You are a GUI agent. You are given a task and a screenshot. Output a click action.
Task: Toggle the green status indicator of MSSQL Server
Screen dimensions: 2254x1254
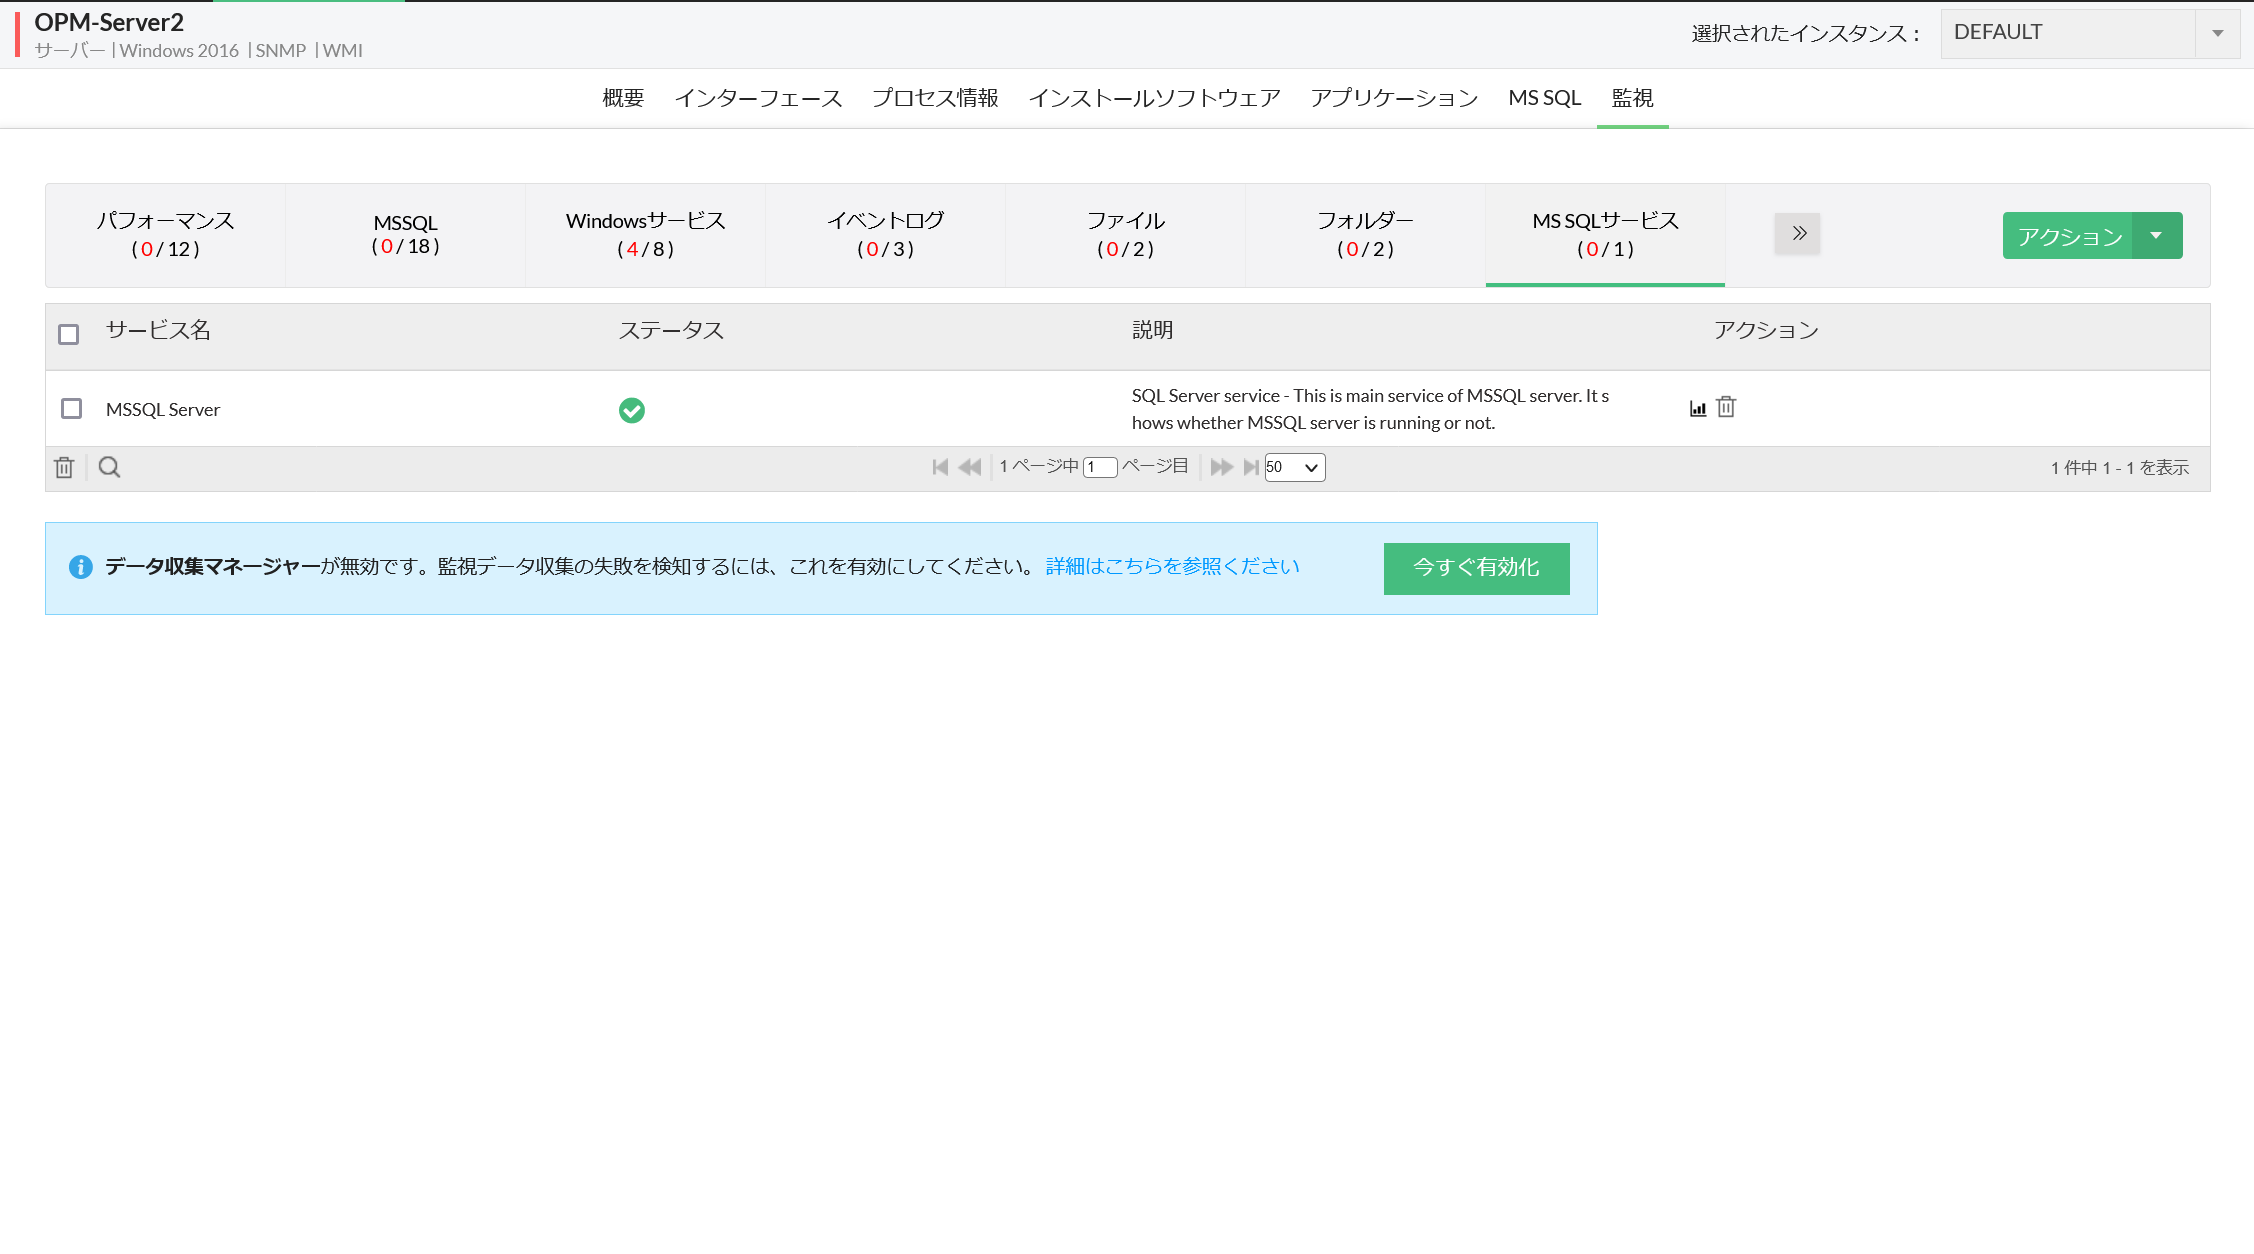point(632,410)
